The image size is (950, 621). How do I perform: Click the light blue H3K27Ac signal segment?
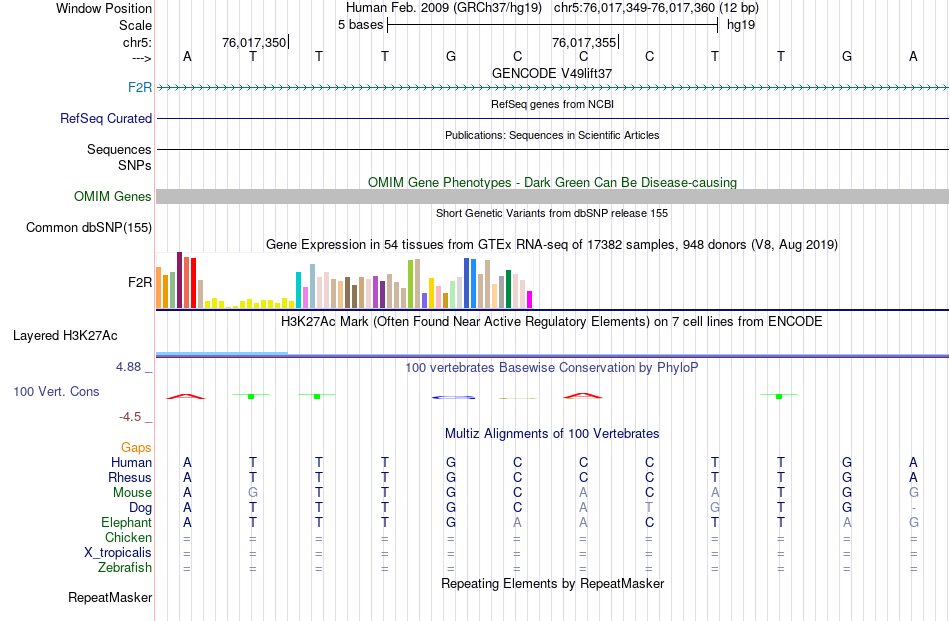point(222,353)
